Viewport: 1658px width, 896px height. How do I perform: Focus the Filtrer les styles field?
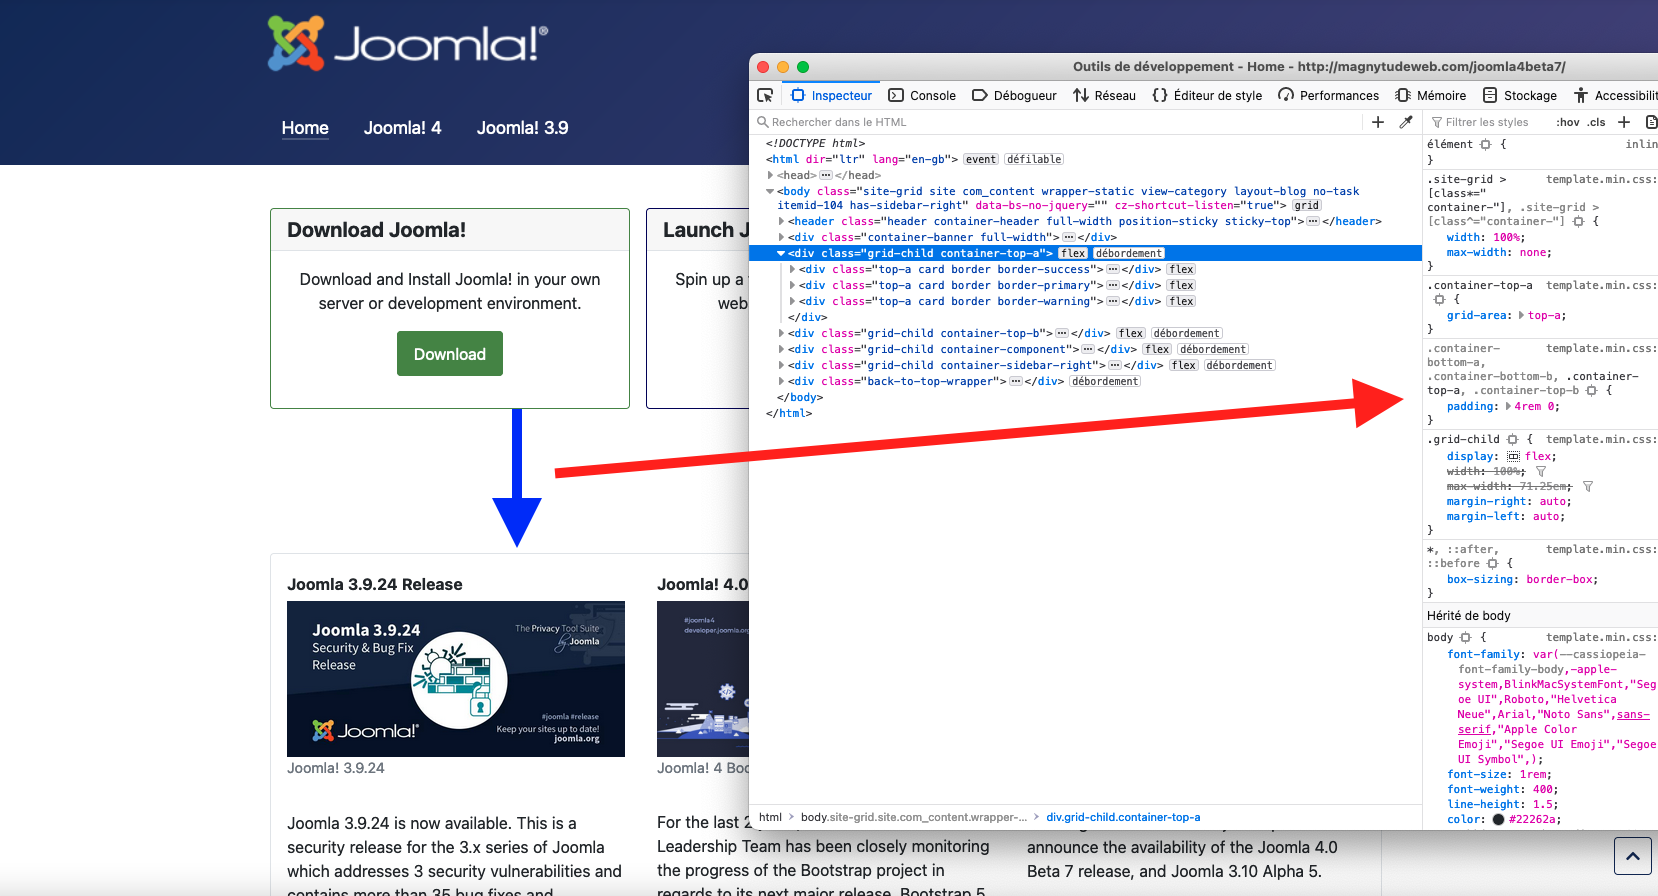pos(1489,122)
